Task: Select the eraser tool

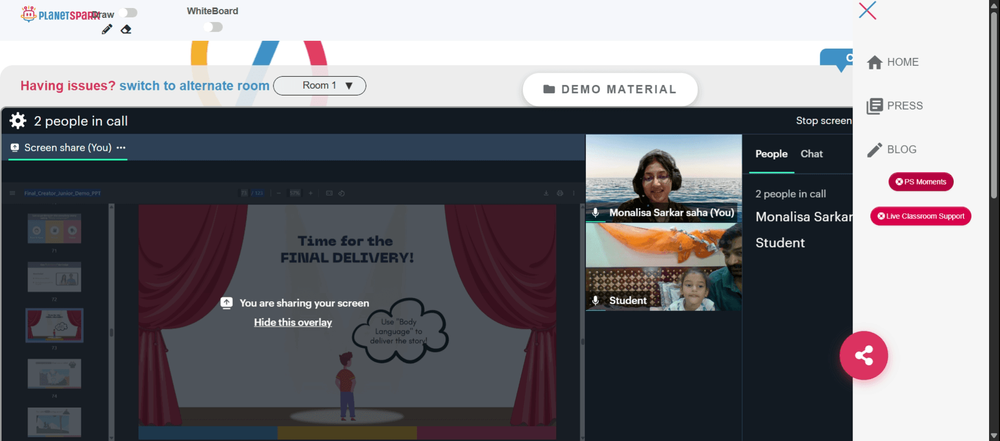Action: (126, 29)
